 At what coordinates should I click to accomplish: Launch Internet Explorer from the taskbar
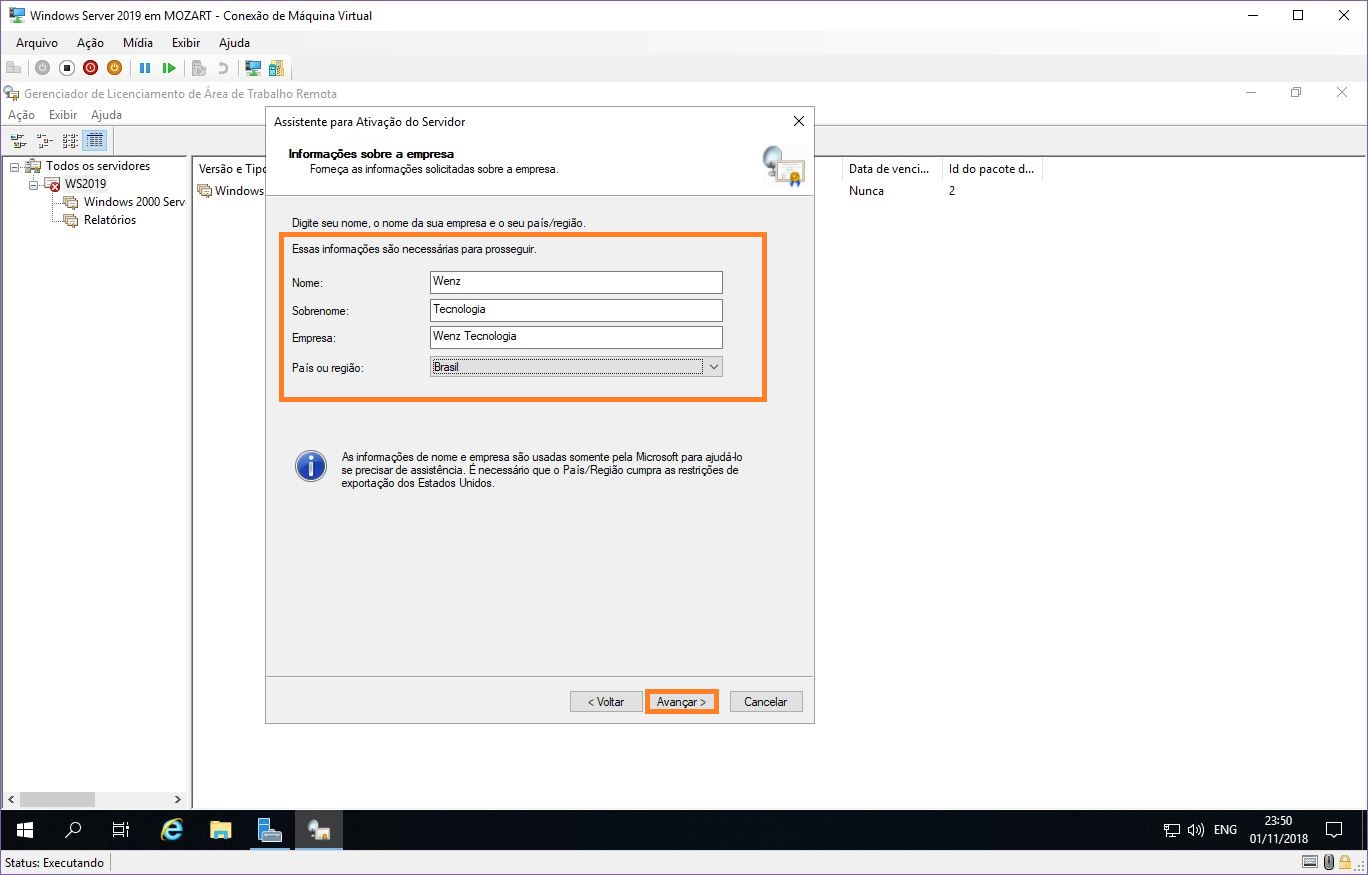click(x=172, y=830)
